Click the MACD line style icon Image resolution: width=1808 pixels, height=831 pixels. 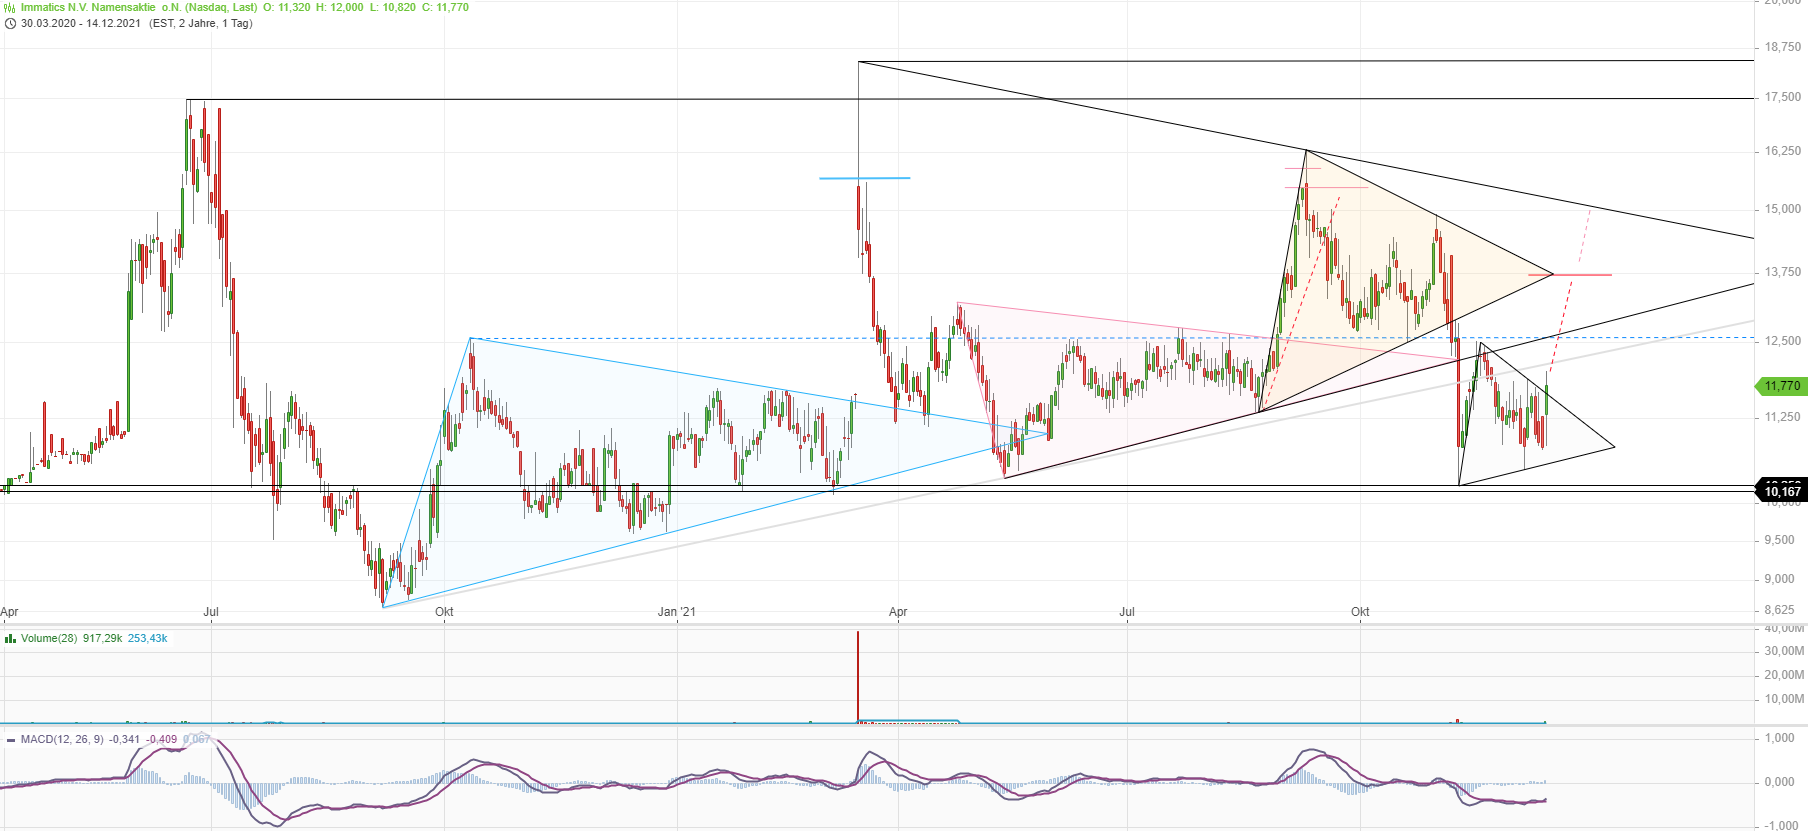(x=10, y=739)
